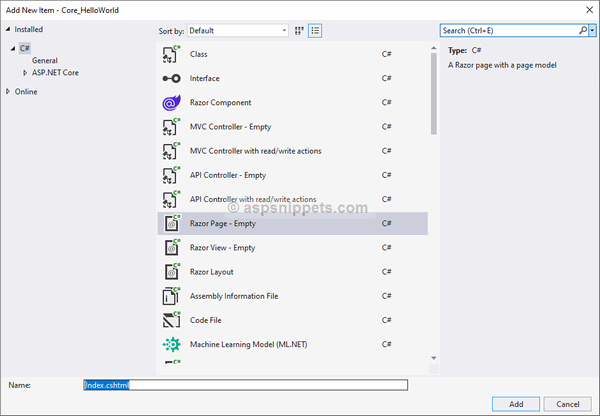This screenshot has width=600, height=416.
Task: Choose the Class row text
Action: (x=199, y=54)
